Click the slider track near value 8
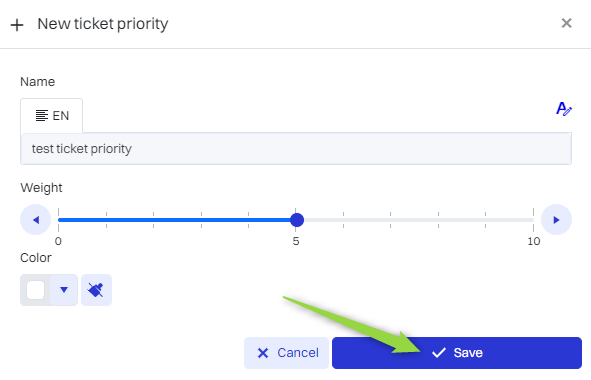This screenshot has width=591, height=380. click(438, 220)
